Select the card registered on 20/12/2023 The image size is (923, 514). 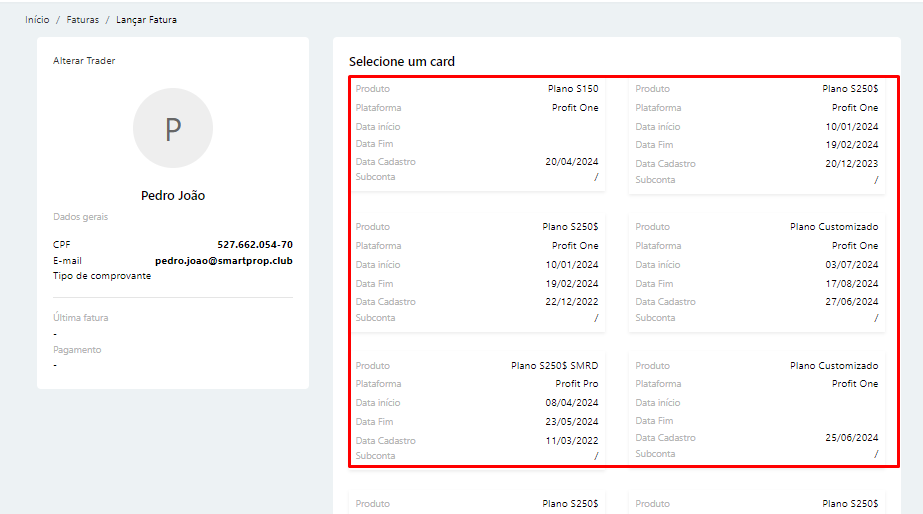coord(757,135)
